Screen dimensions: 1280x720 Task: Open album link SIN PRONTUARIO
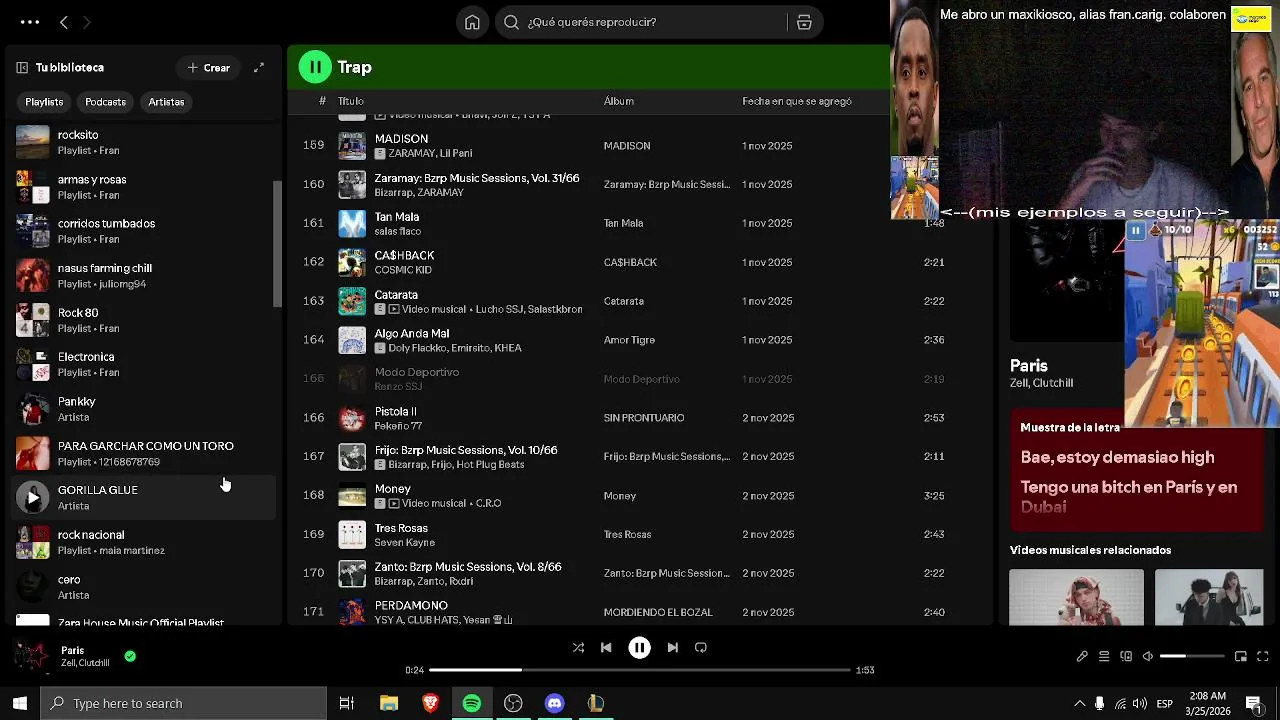(644, 418)
